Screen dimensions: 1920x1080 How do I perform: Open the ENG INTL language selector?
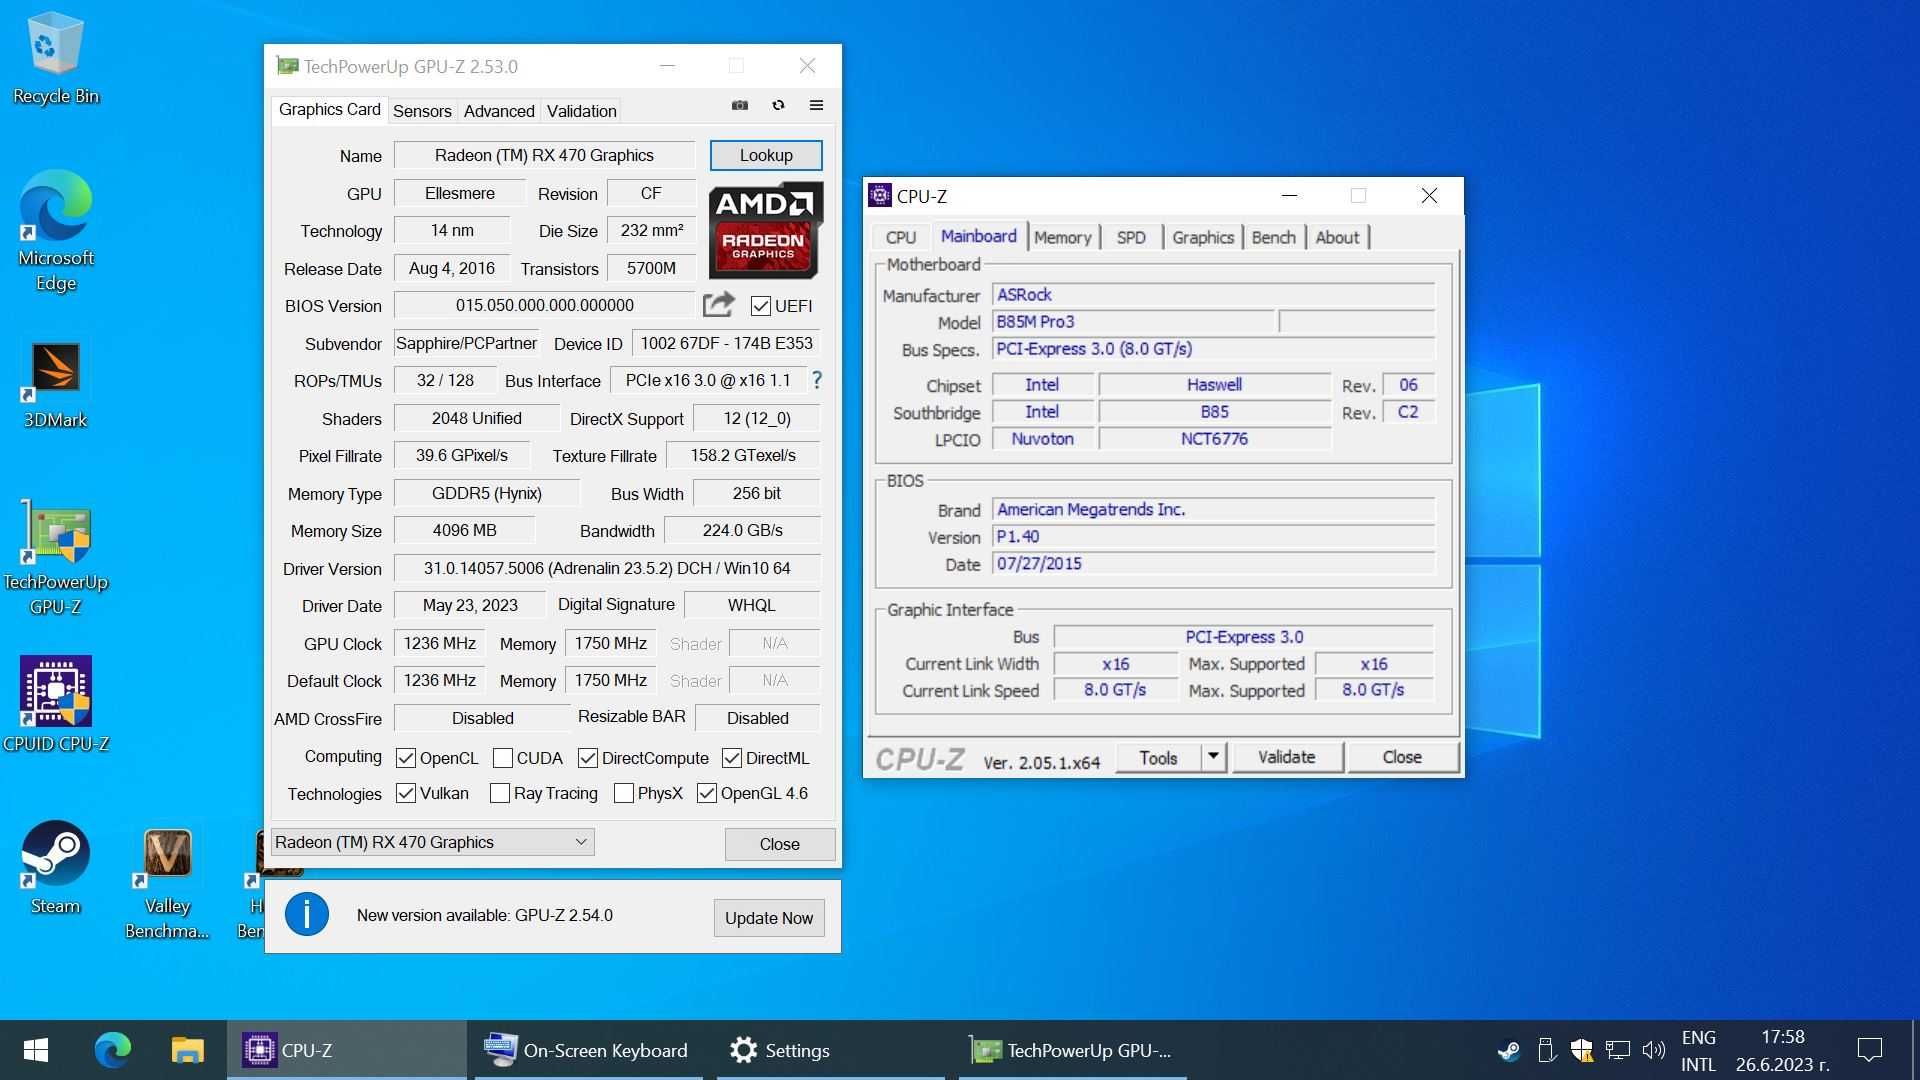tap(1699, 1050)
